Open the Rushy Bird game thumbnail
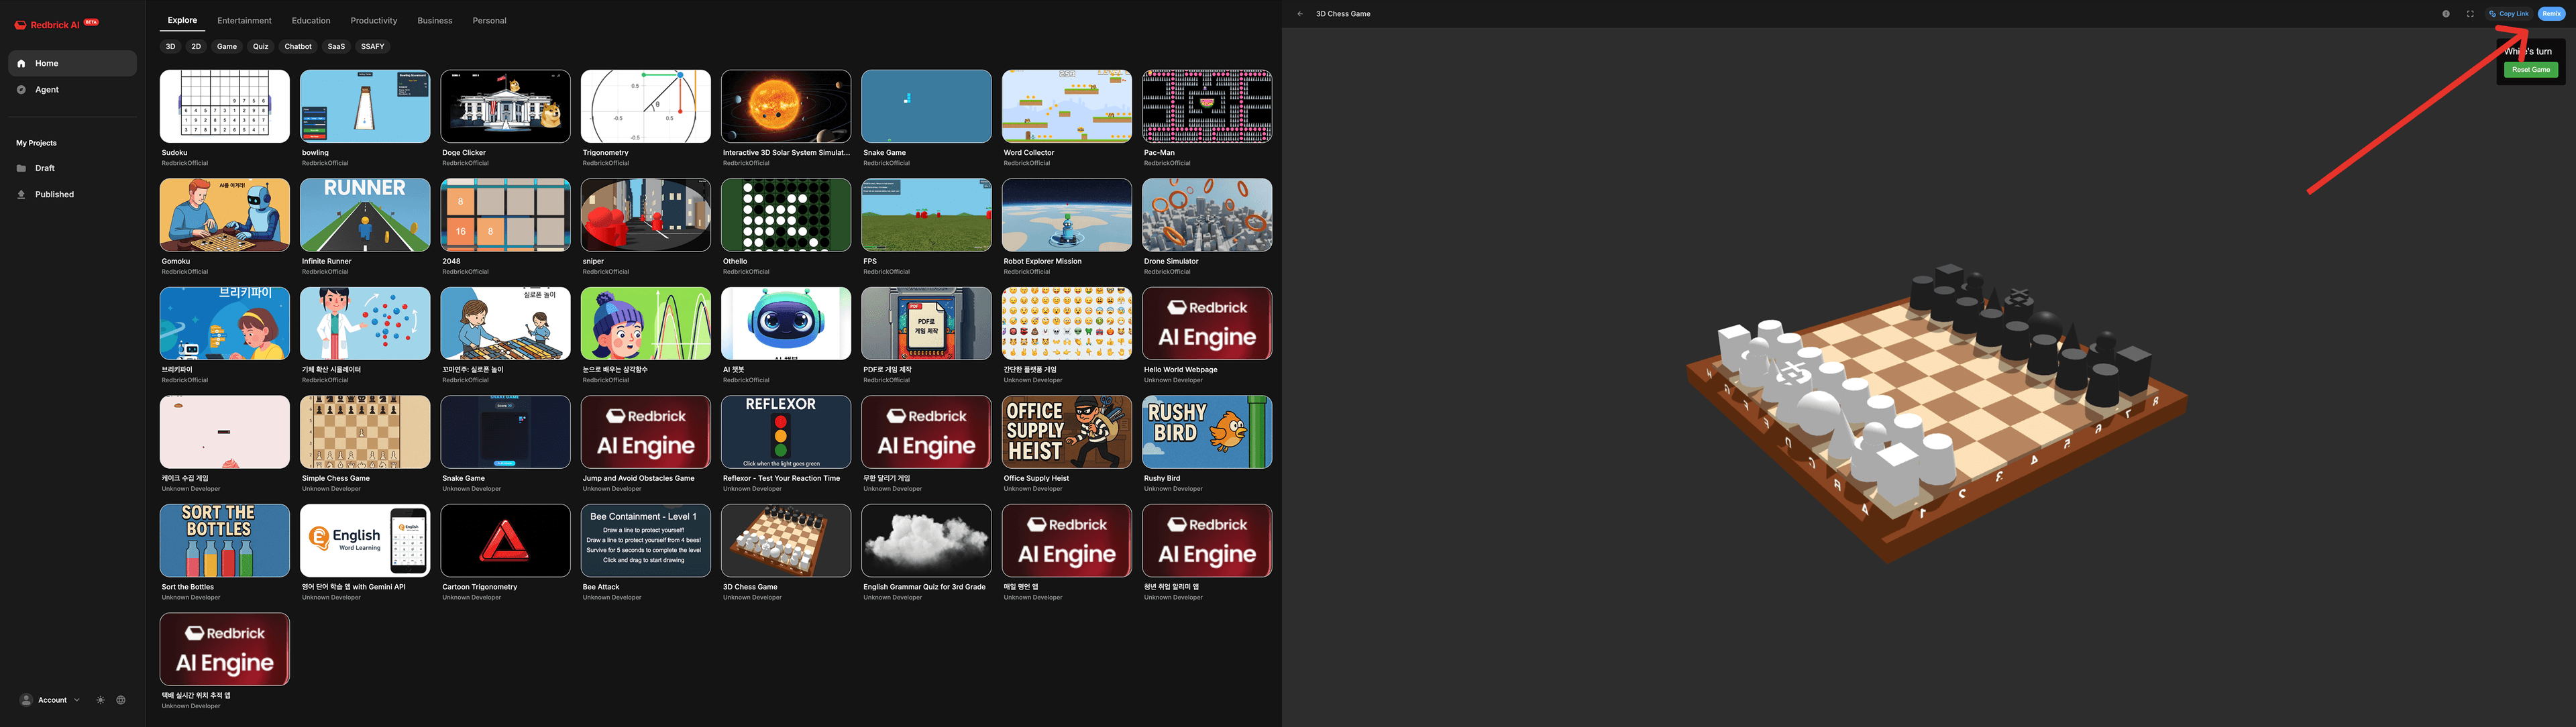The width and height of the screenshot is (2576, 727). point(1207,432)
